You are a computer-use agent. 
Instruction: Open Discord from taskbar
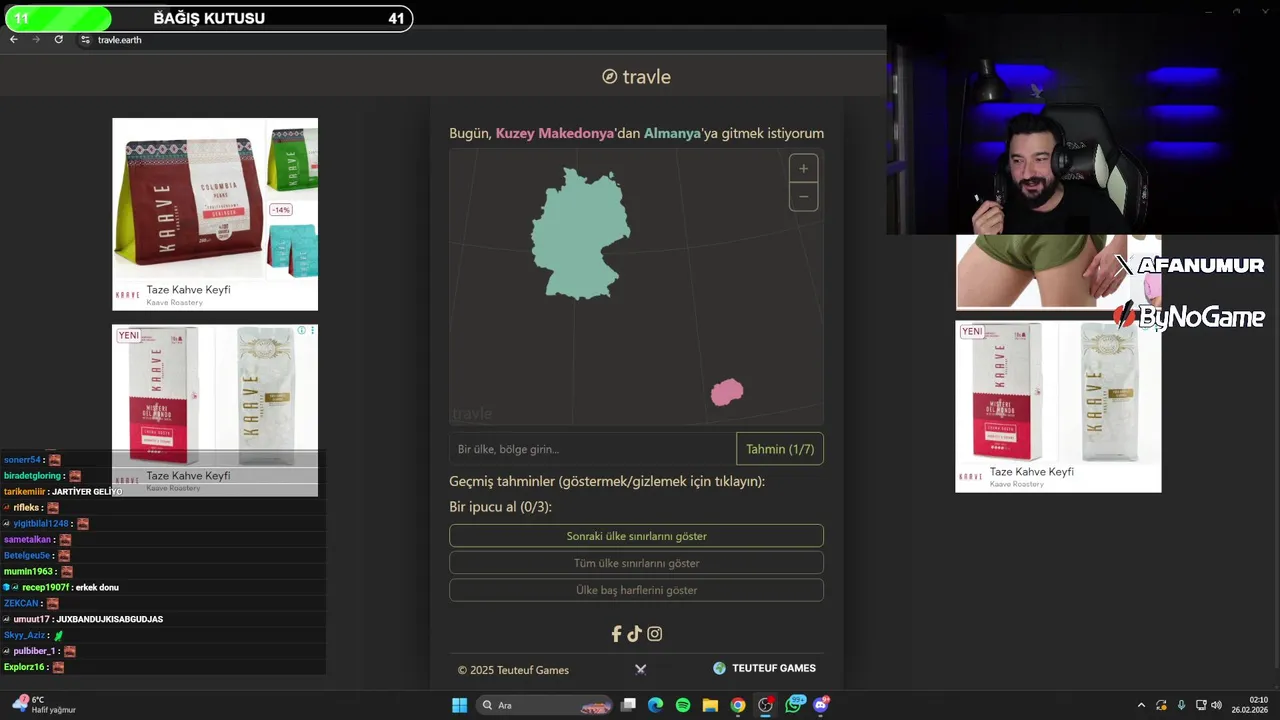(x=821, y=705)
